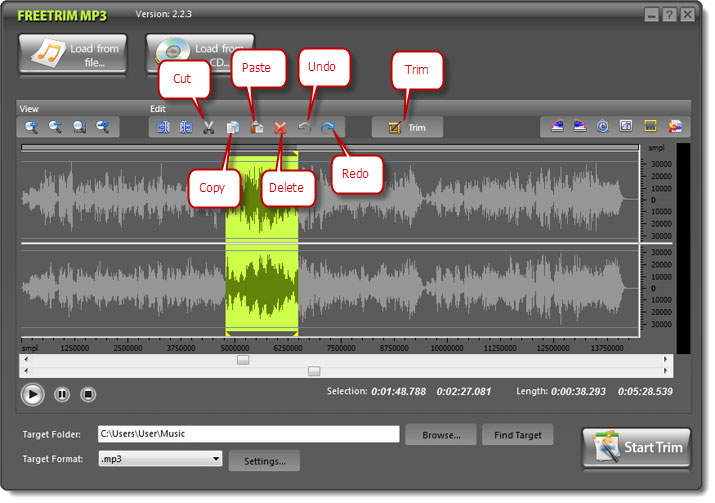Load audio from file
715x503 pixels.
[73, 54]
